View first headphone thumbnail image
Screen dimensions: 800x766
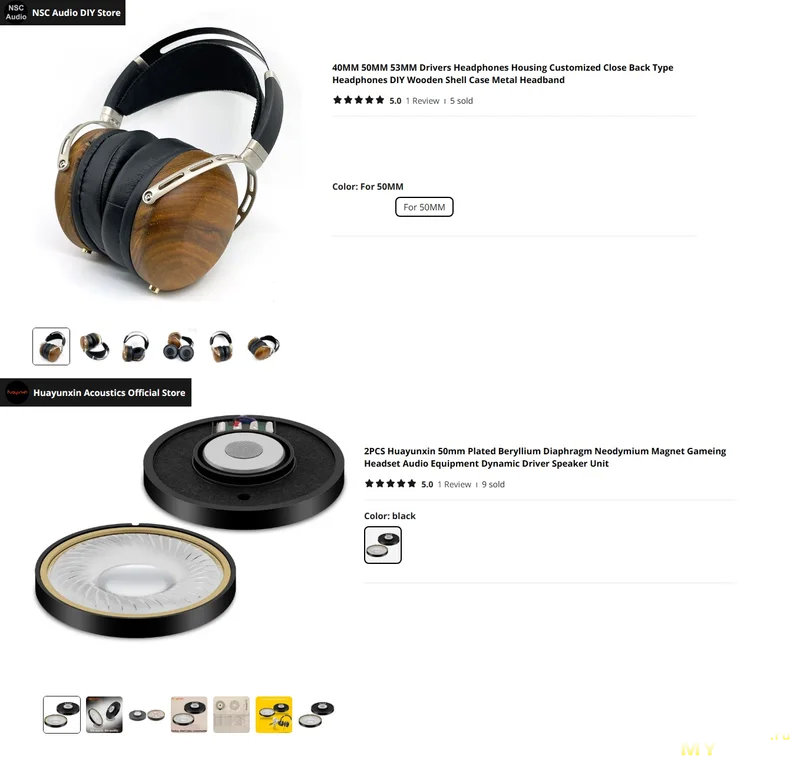click(51, 347)
